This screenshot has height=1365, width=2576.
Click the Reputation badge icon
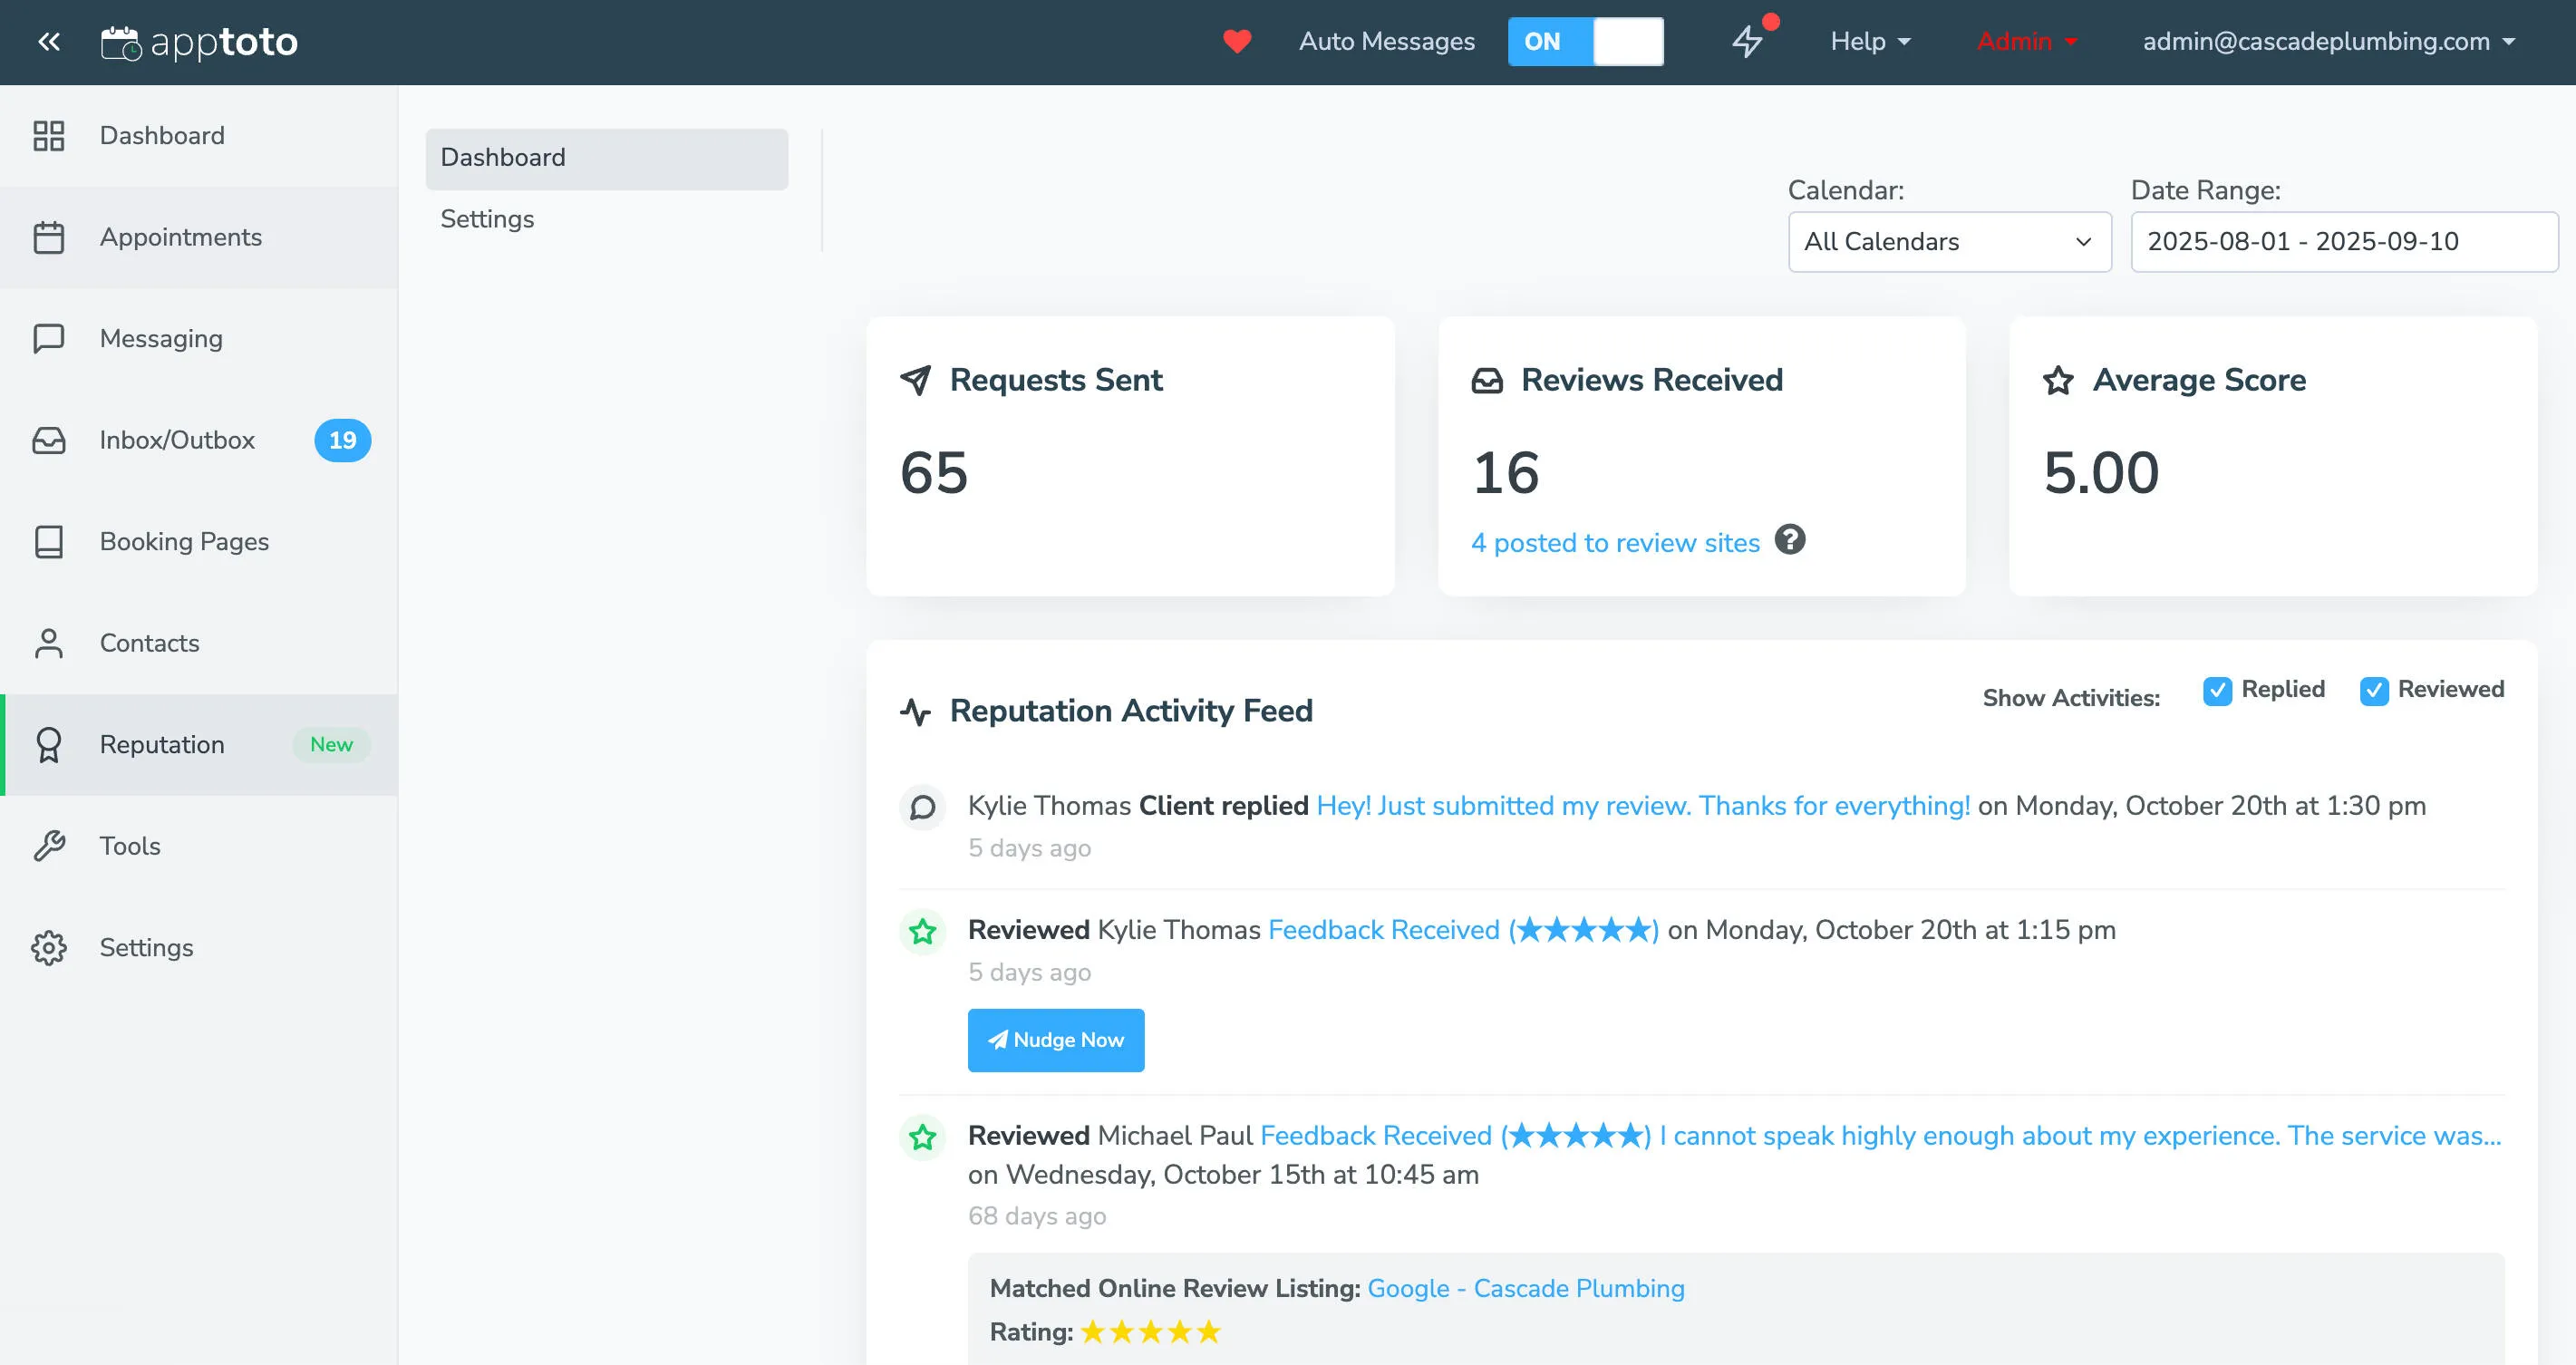pyautogui.click(x=49, y=744)
